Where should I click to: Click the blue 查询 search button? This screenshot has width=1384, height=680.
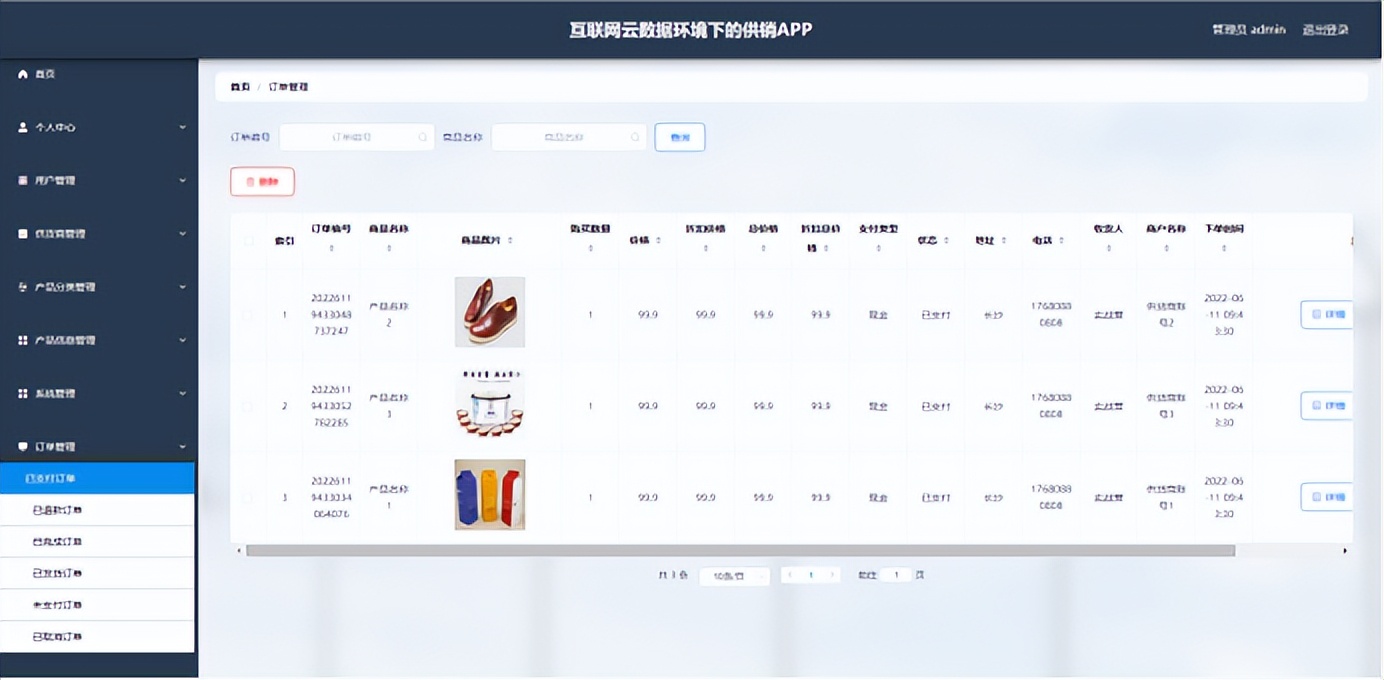(679, 137)
